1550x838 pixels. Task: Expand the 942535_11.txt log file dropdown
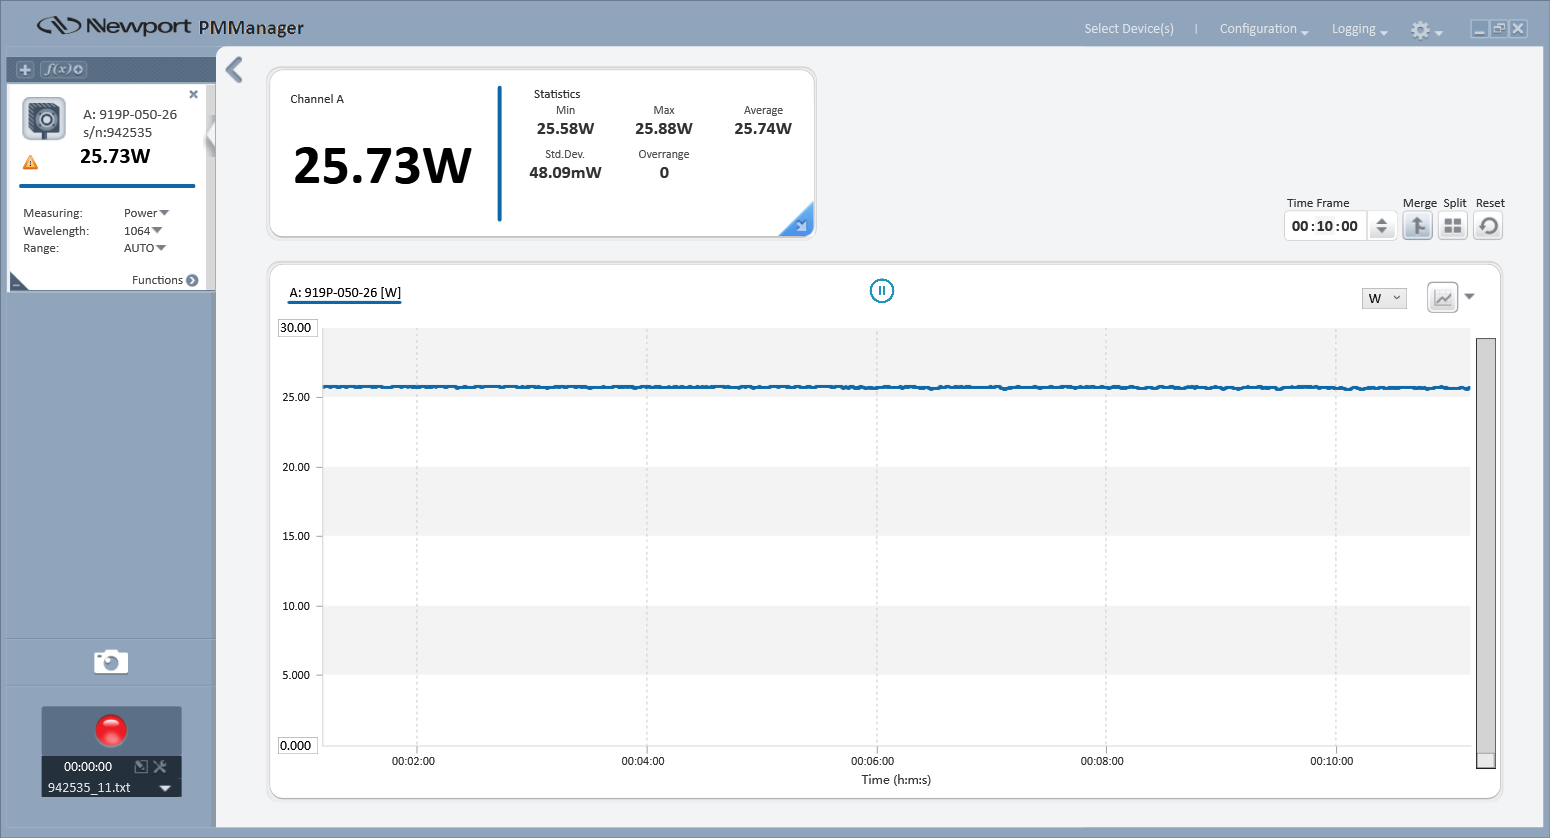(165, 788)
